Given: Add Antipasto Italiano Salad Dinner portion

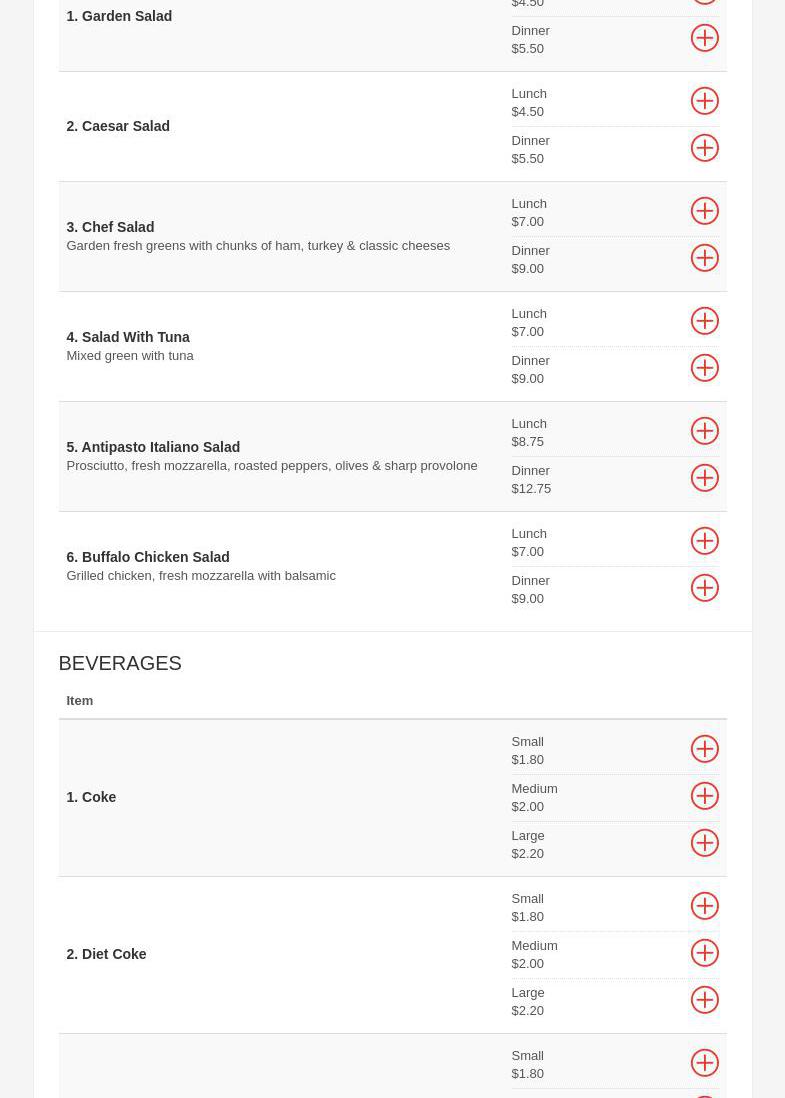Looking at the screenshot, I should (704, 478).
